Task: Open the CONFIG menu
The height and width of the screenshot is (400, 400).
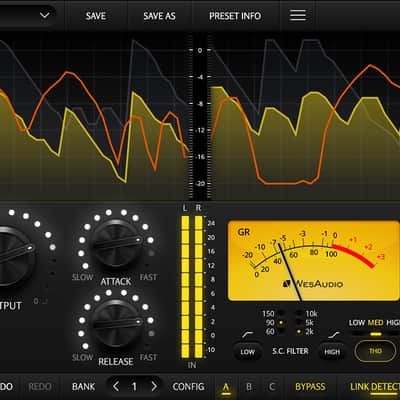Action: tap(188, 387)
